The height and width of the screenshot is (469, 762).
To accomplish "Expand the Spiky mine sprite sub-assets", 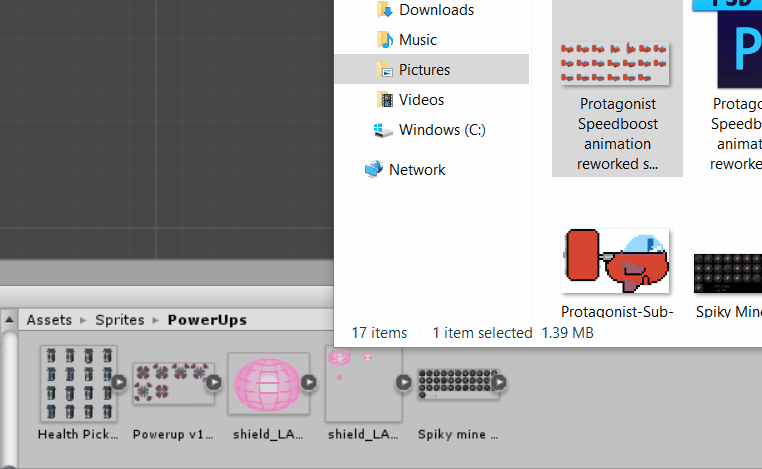I will [499, 382].
